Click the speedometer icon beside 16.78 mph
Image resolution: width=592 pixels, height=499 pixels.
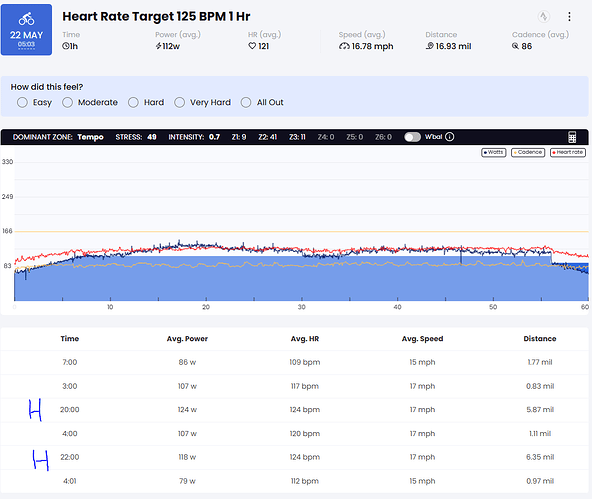pyautogui.click(x=344, y=46)
